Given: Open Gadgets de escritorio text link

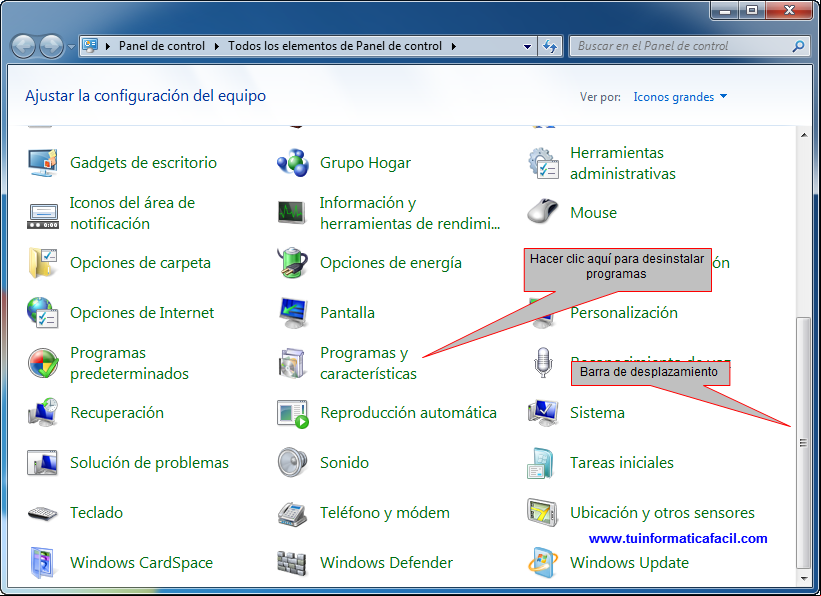Looking at the screenshot, I should pos(143,163).
